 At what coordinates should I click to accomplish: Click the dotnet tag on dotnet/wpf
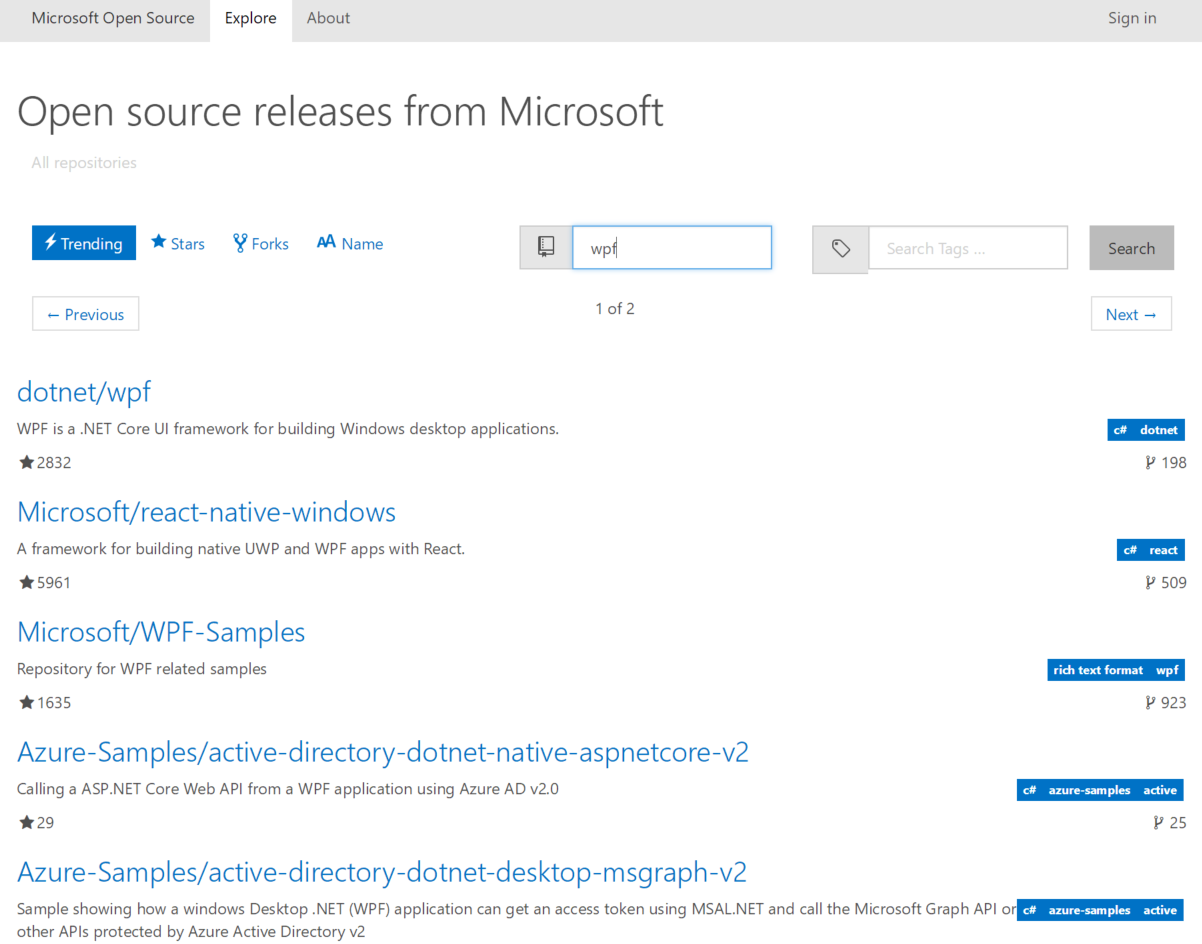pos(1159,430)
